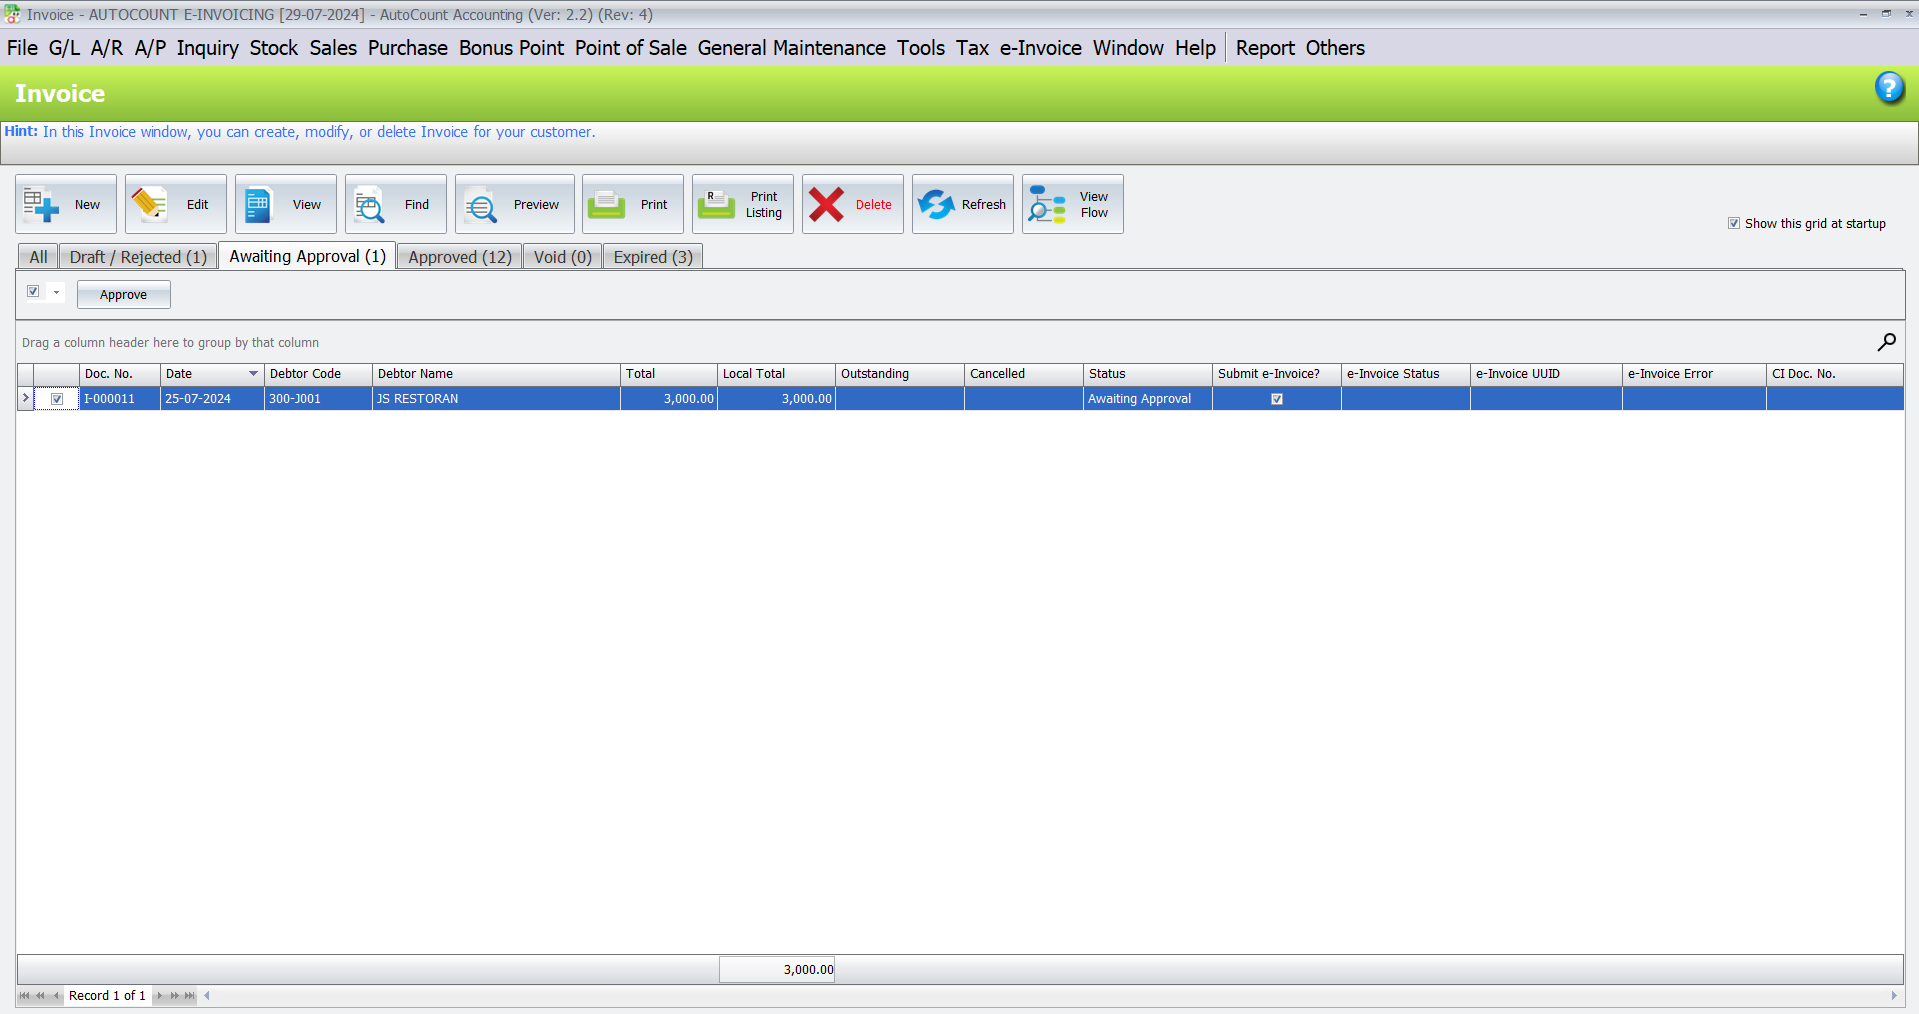This screenshot has width=1919, height=1014.
Task: Toggle the select-all checkbox above the grid
Action: [32, 291]
